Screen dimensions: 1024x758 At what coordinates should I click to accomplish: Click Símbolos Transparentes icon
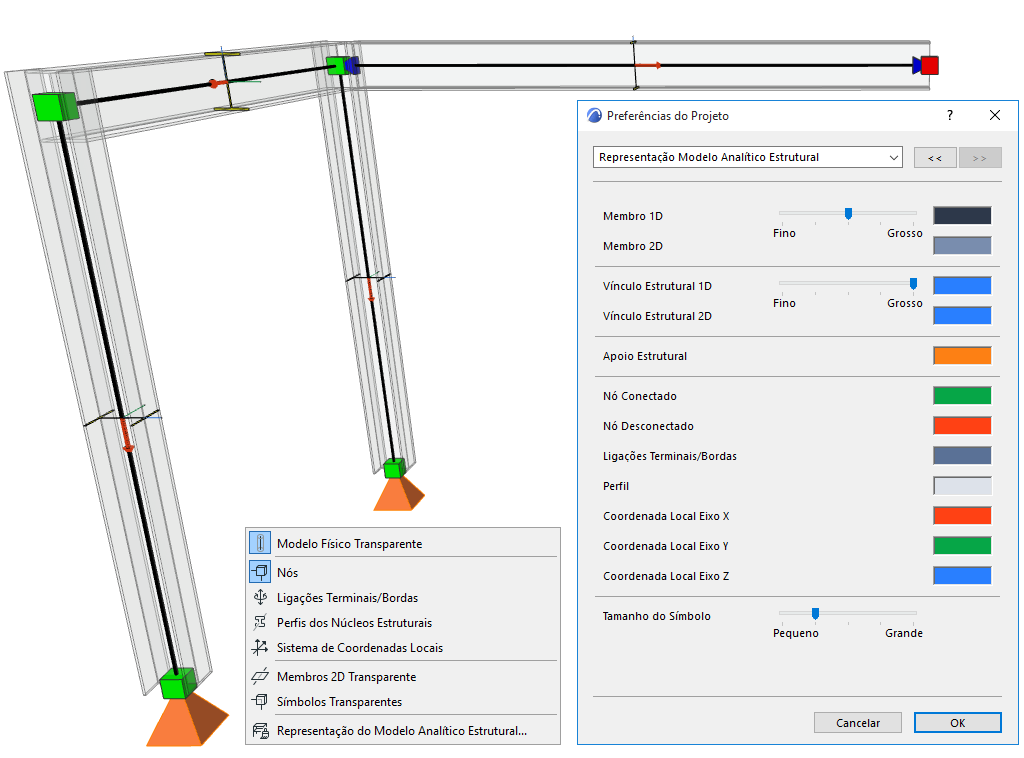(x=260, y=701)
